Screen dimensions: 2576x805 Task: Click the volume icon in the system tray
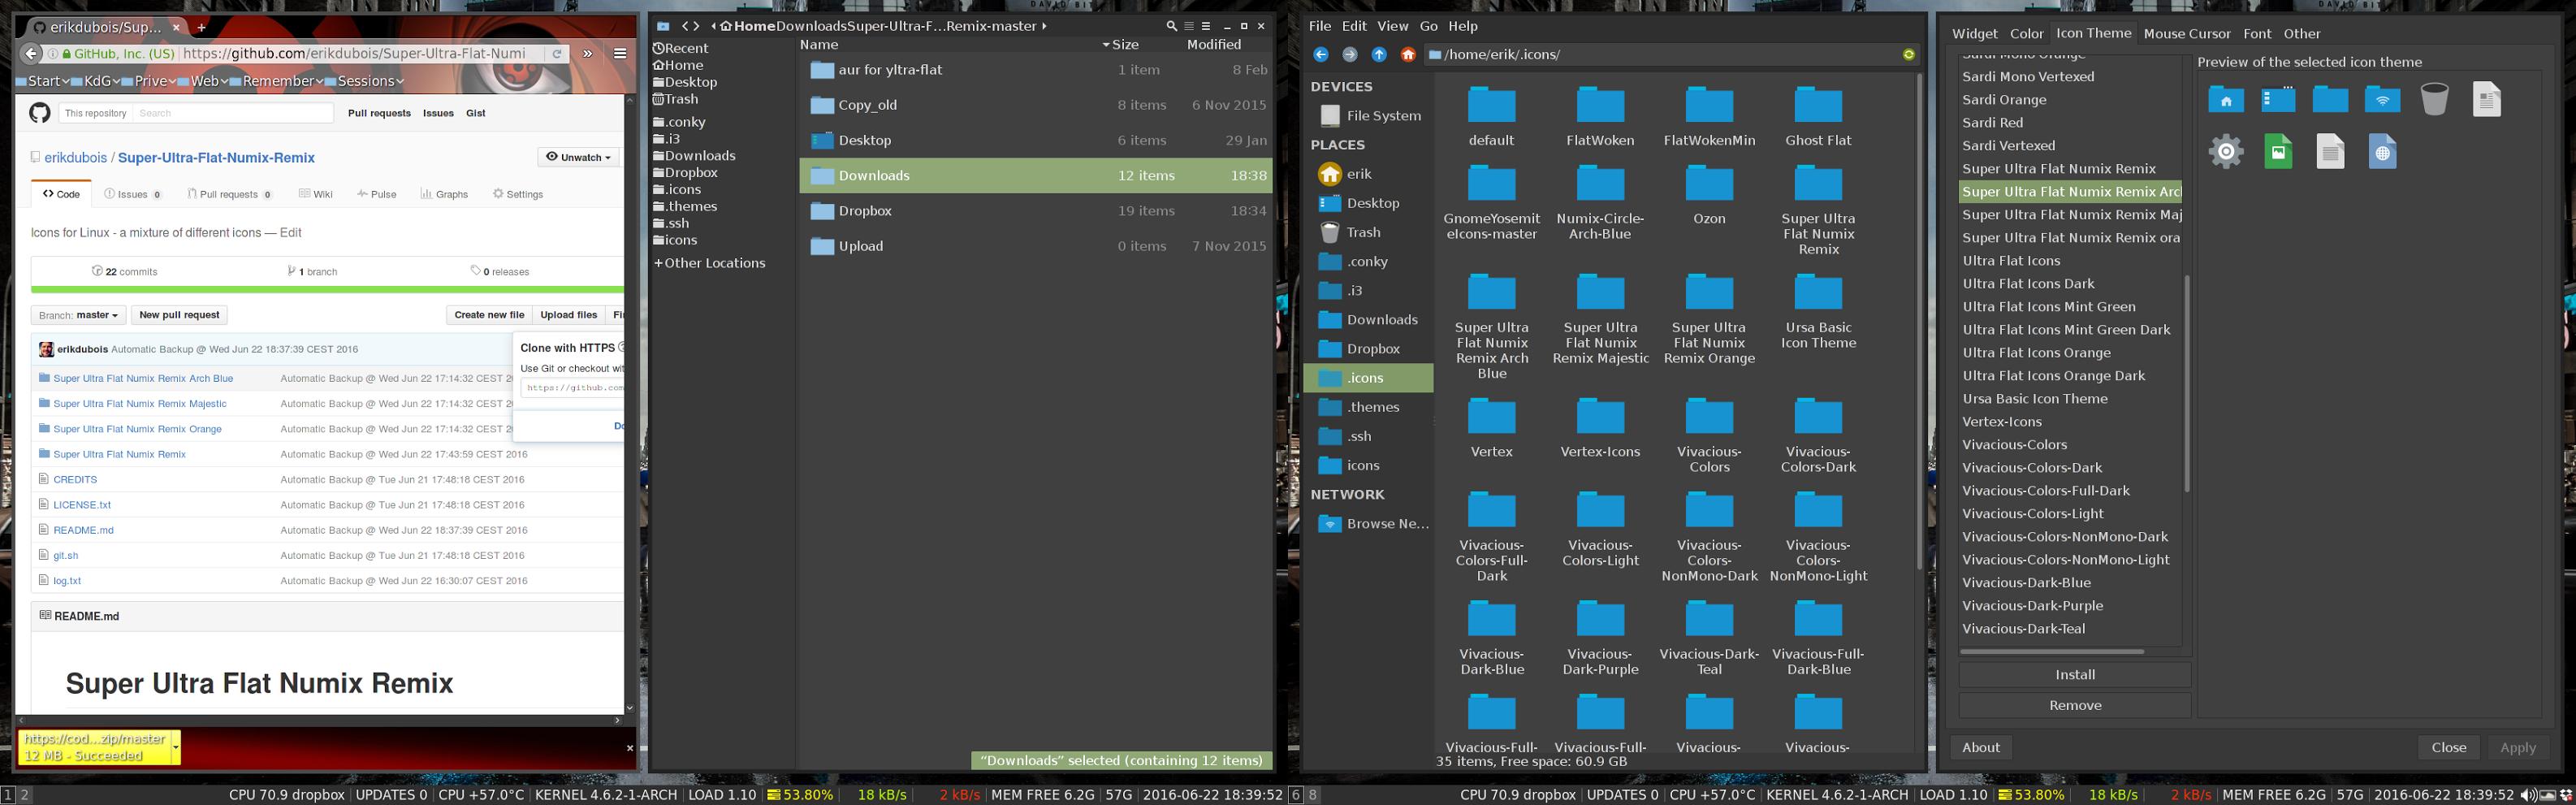click(x=2528, y=795)
